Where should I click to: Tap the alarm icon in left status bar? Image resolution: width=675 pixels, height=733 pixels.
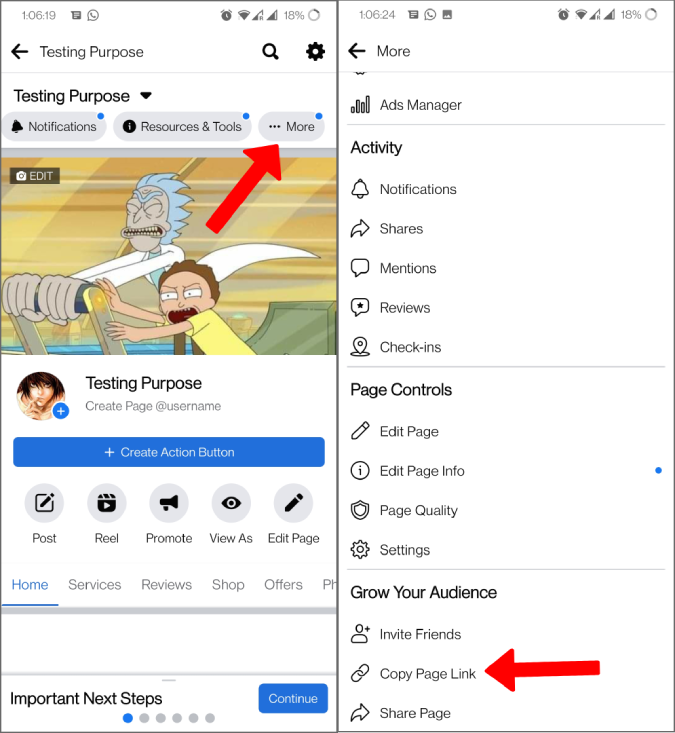coord(226,15)
